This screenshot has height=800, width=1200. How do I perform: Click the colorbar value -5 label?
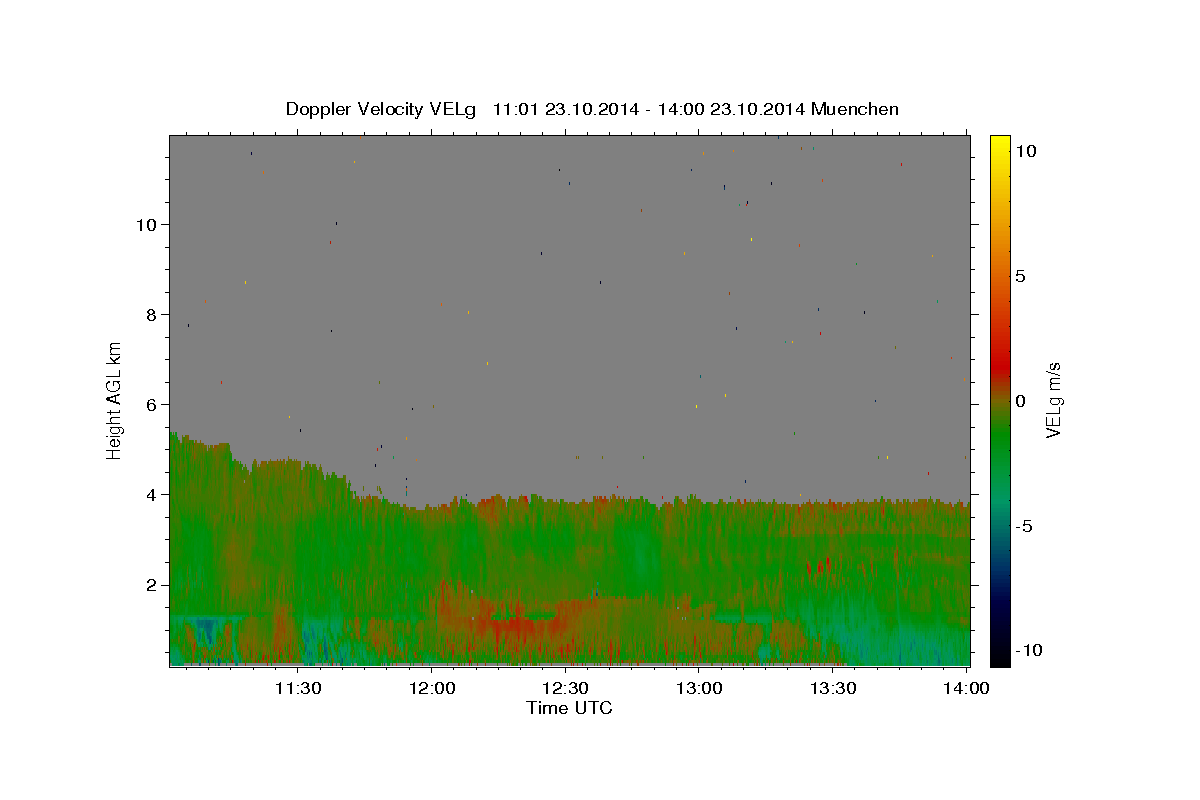pyautogui.click(x=1022, y=526)
